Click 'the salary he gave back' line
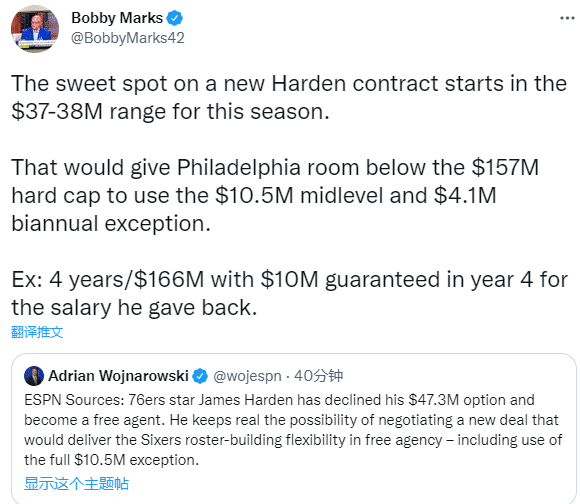The height and width of the screenshot is (504, 580). (134, 307)
